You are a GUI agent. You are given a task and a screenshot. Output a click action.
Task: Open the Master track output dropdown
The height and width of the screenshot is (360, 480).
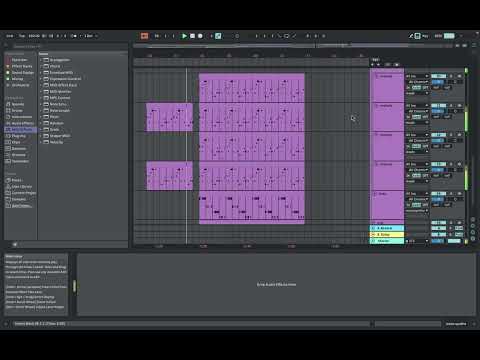(417, 241)
